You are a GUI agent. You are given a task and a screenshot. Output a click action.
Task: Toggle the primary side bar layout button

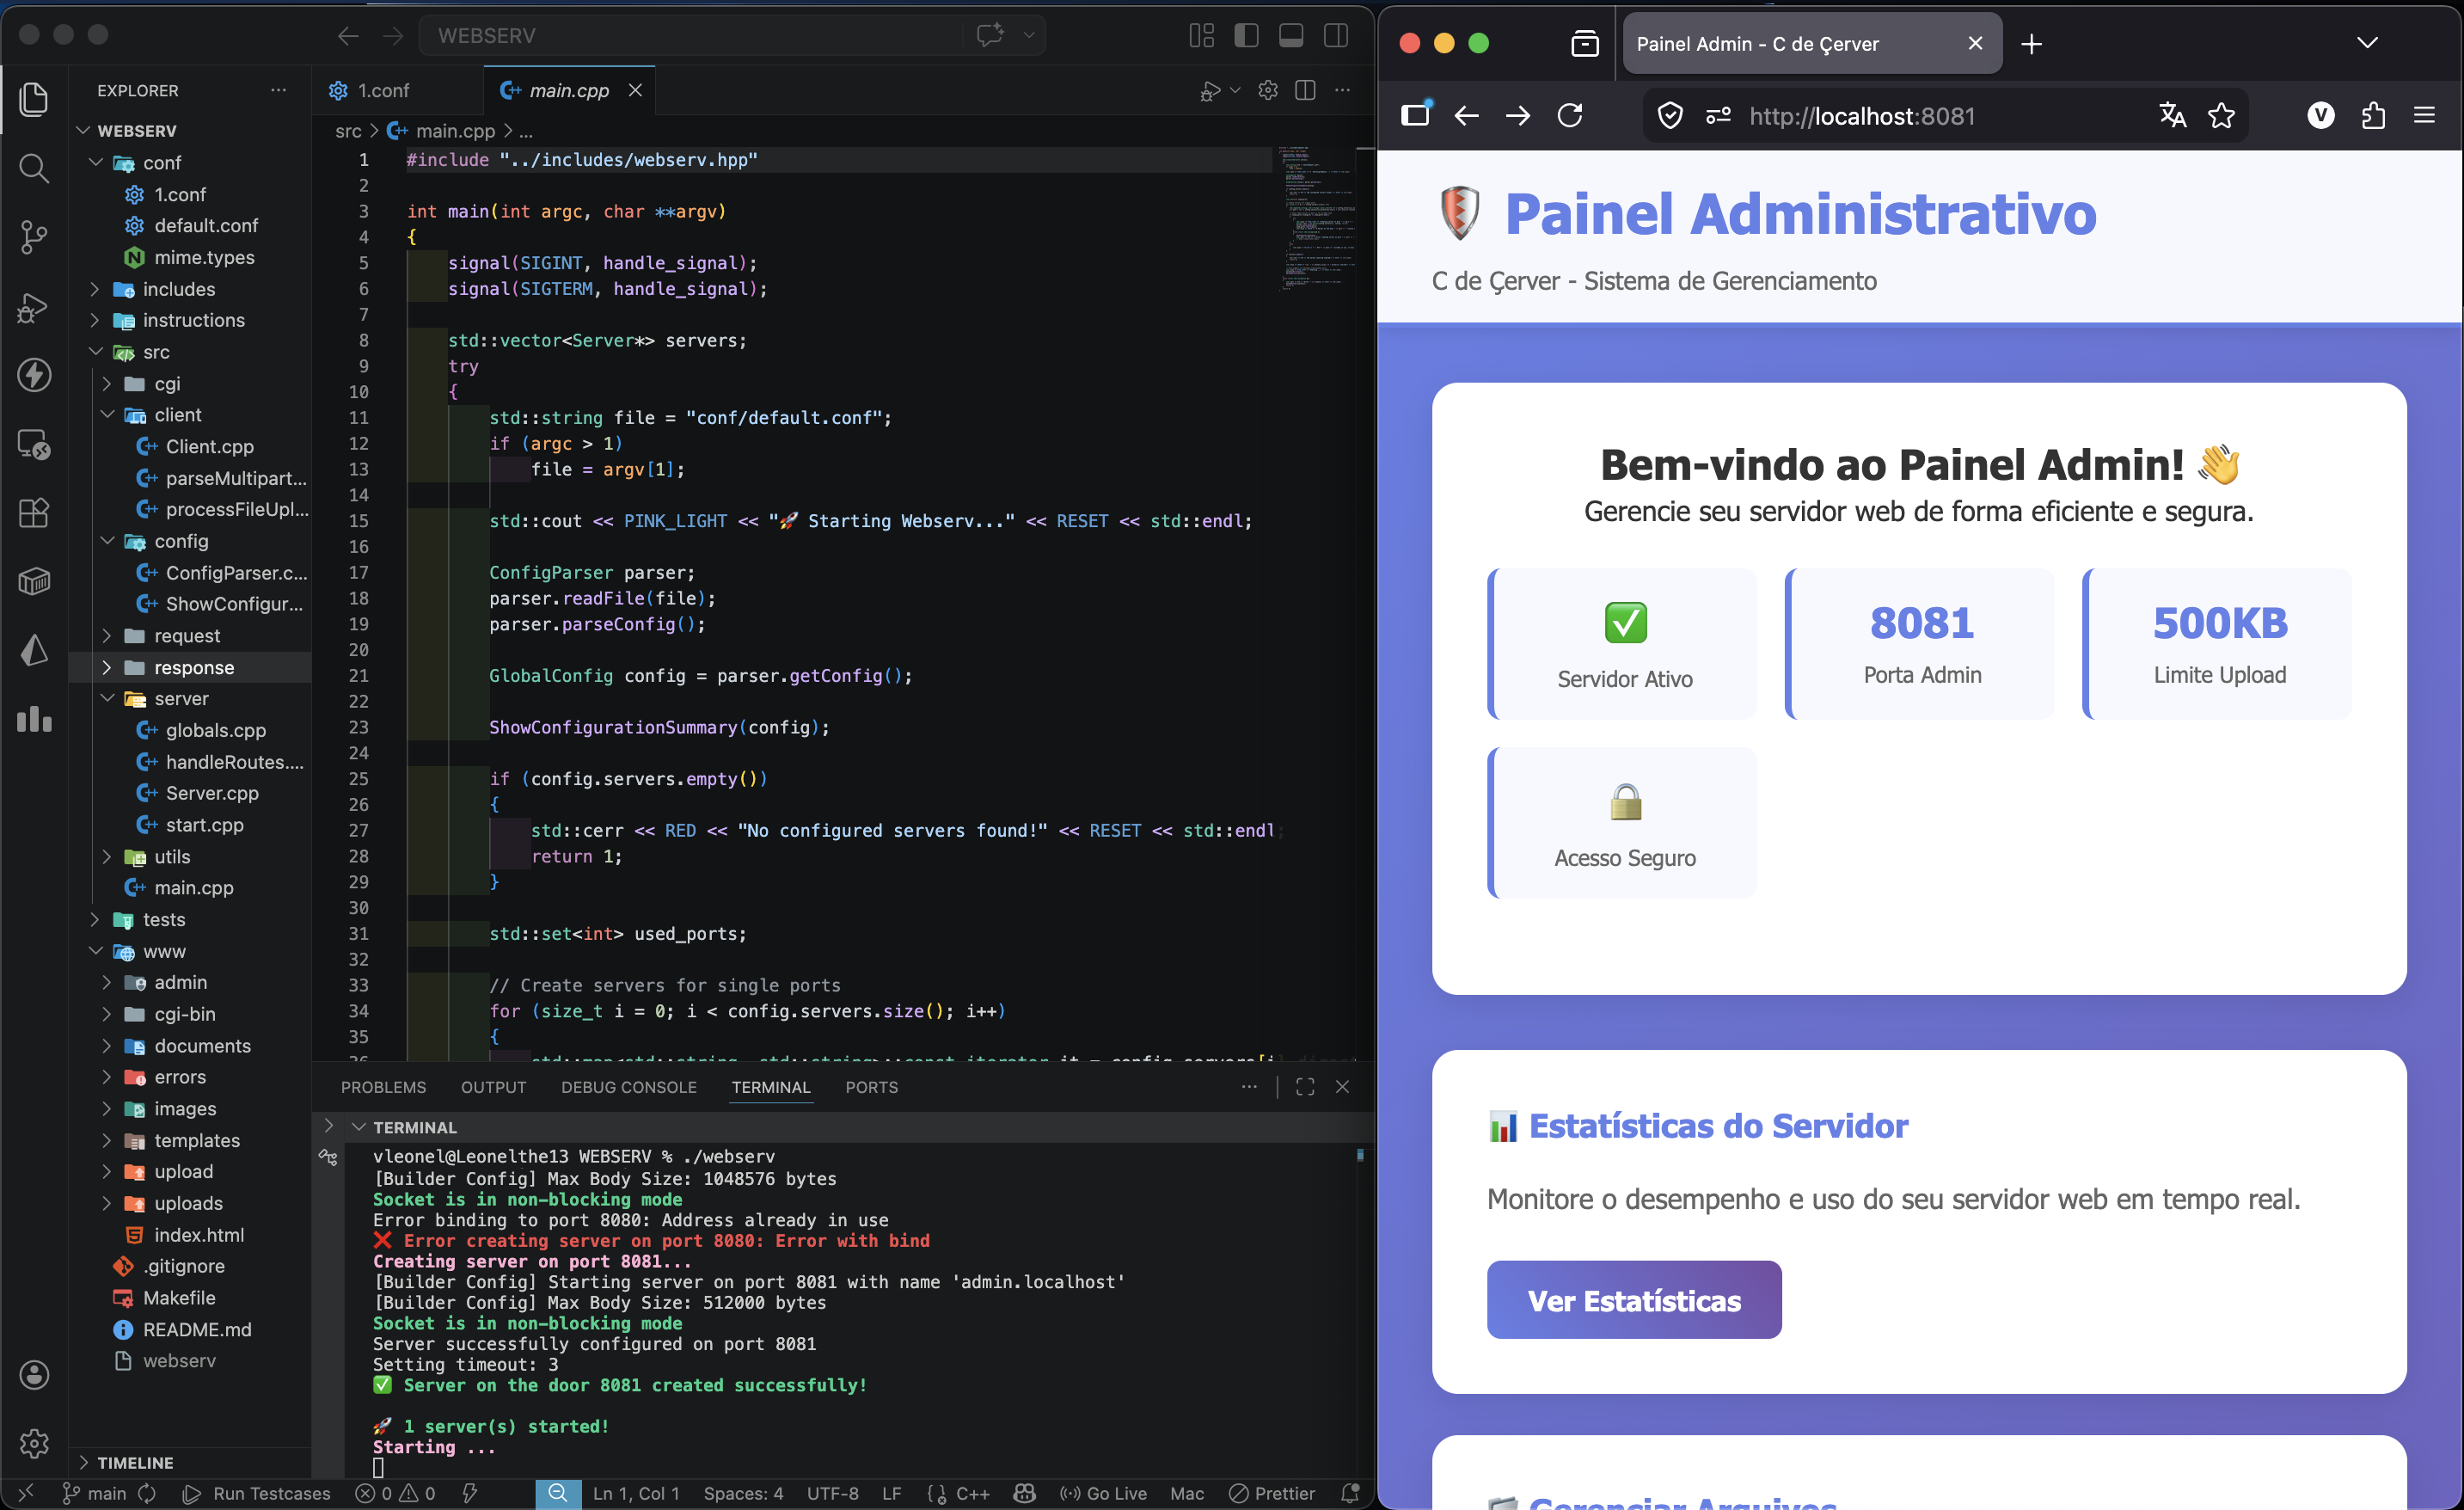point(1246,36)
